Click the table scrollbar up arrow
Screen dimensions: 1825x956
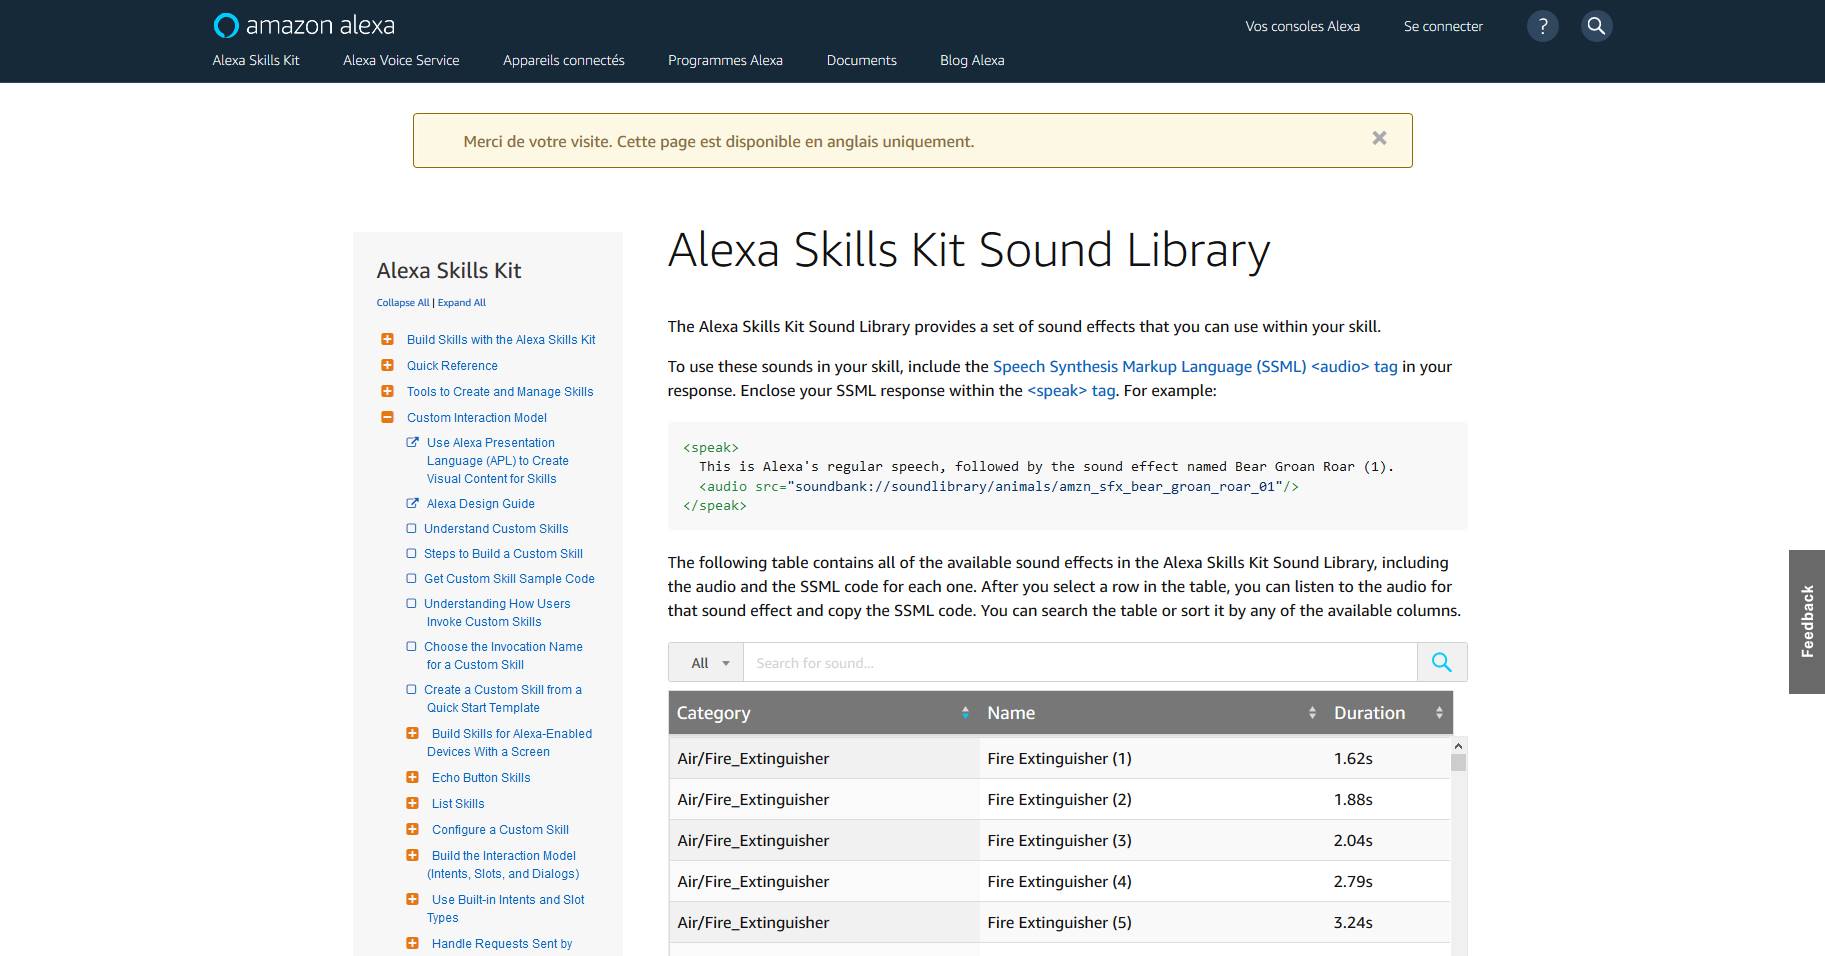[1458, 746]
